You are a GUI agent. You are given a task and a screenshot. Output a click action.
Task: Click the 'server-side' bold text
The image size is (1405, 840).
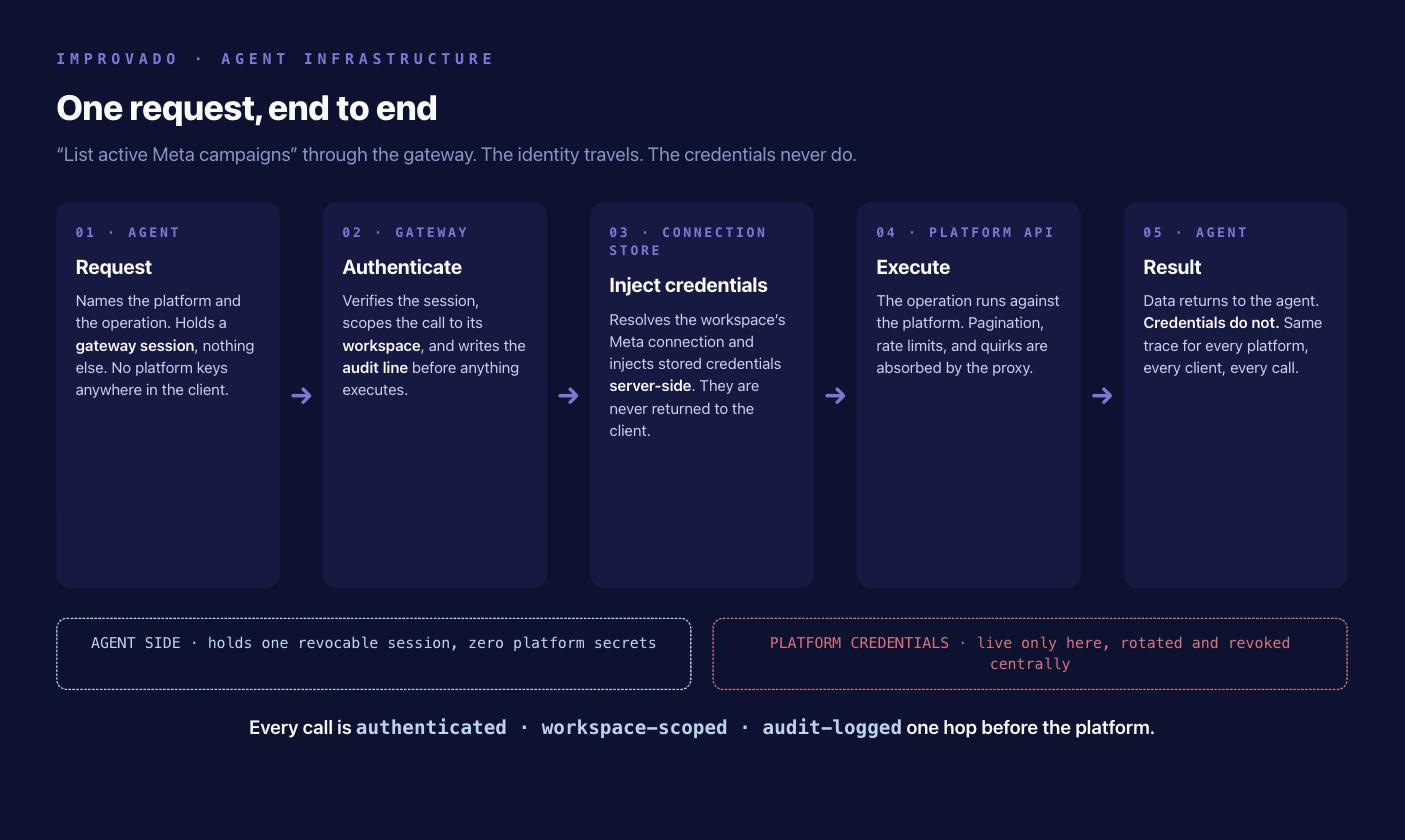tap(650, 386)
